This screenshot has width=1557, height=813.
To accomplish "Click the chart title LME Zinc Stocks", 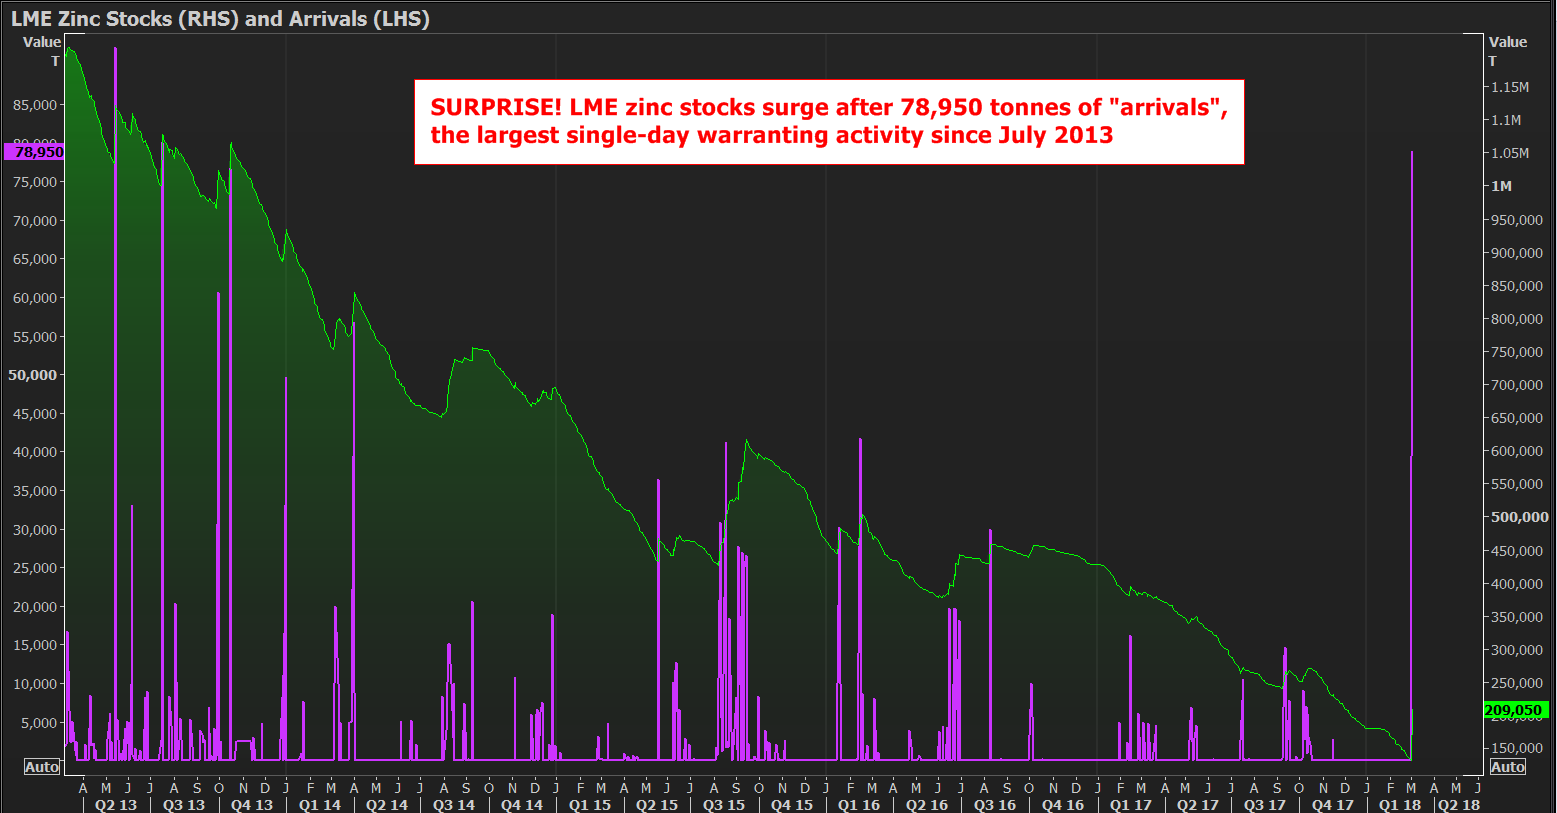I will pos(220,18).
